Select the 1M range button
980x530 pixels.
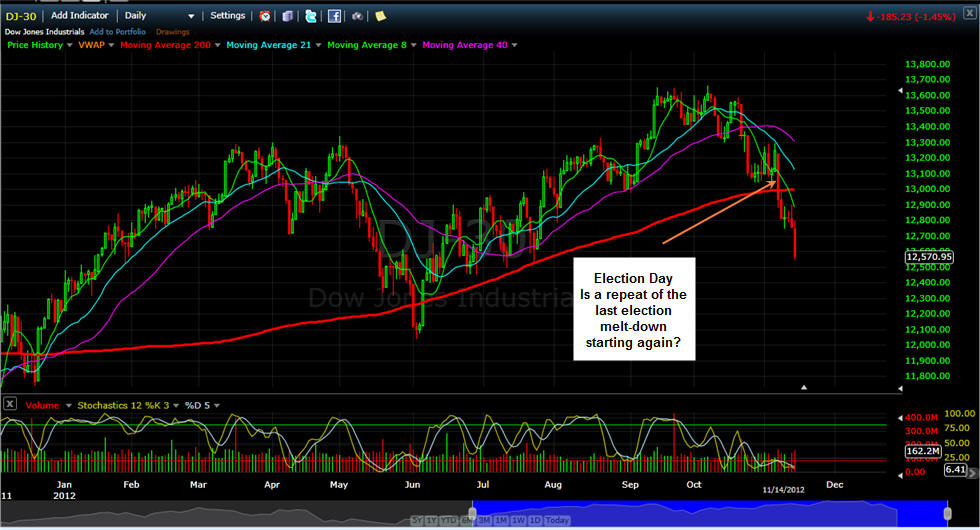[501, 520]
